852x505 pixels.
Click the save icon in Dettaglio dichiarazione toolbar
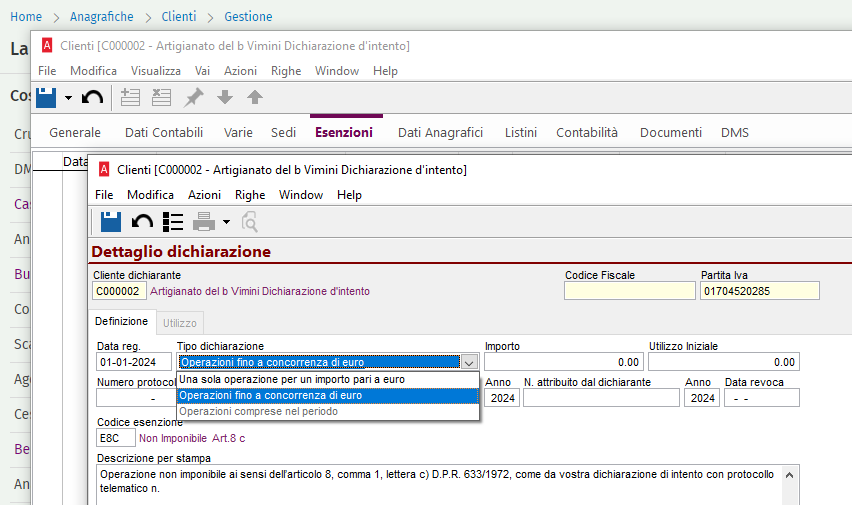coord(111,222)
